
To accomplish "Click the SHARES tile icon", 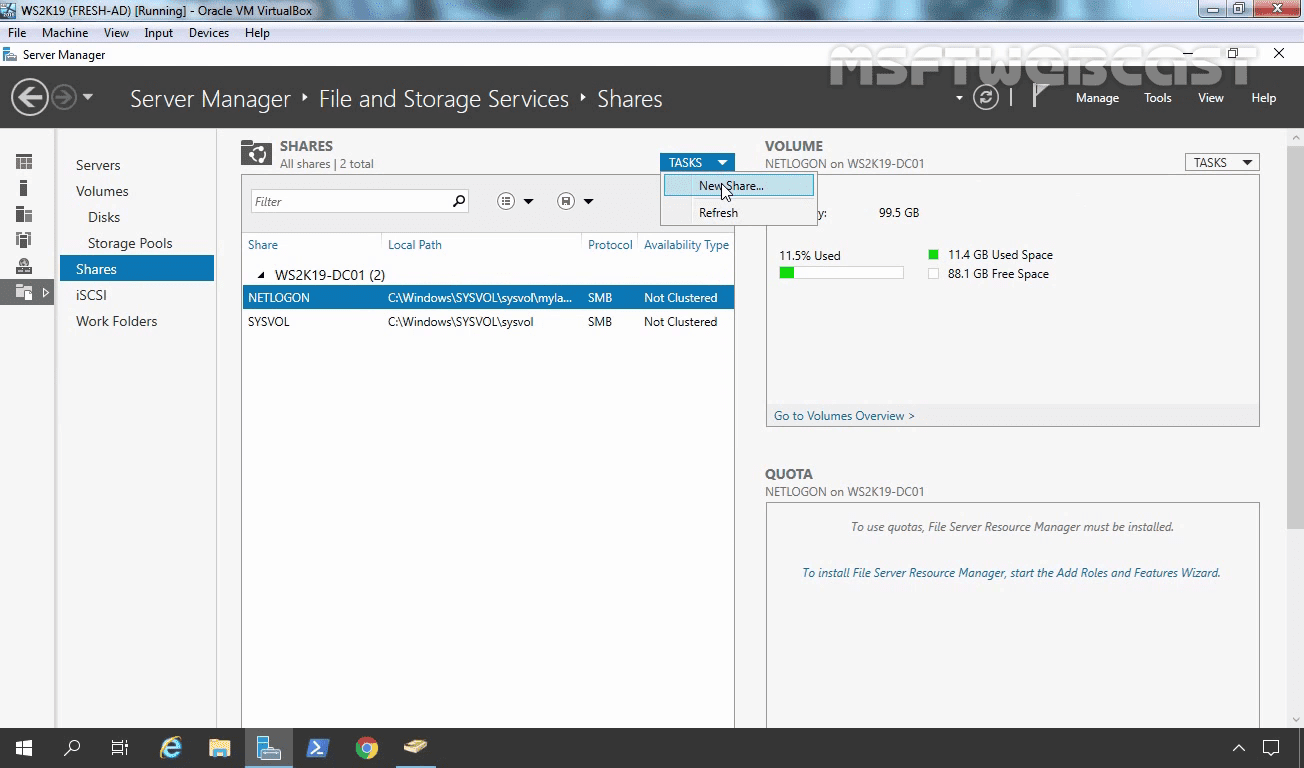I will [256, 153].
